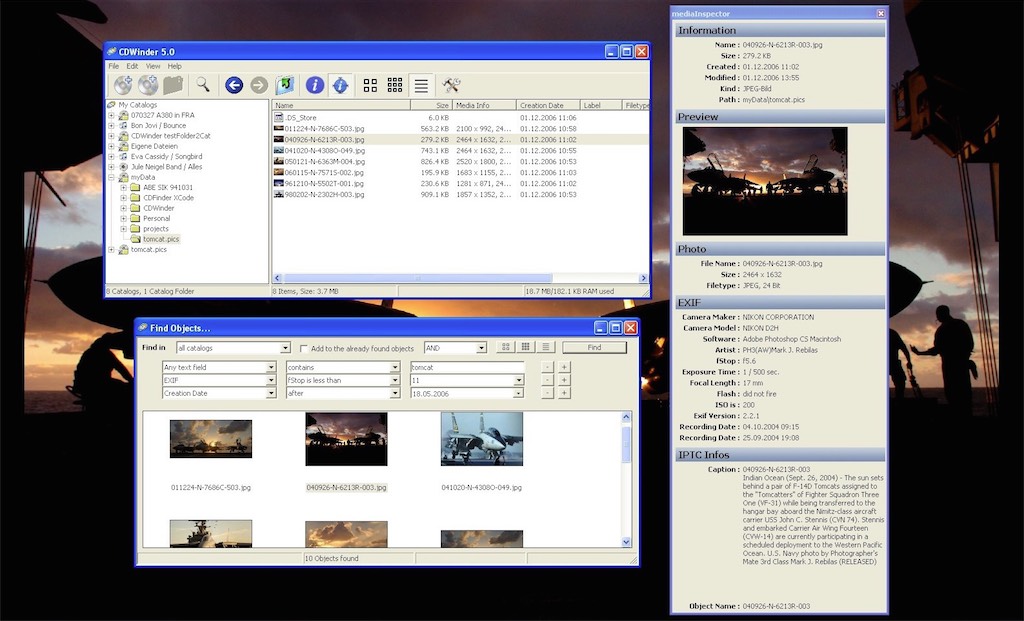Expand the 'Bon Jovi / Bounce' catalog
1024x621 pixels.
[x=112, y=126]
